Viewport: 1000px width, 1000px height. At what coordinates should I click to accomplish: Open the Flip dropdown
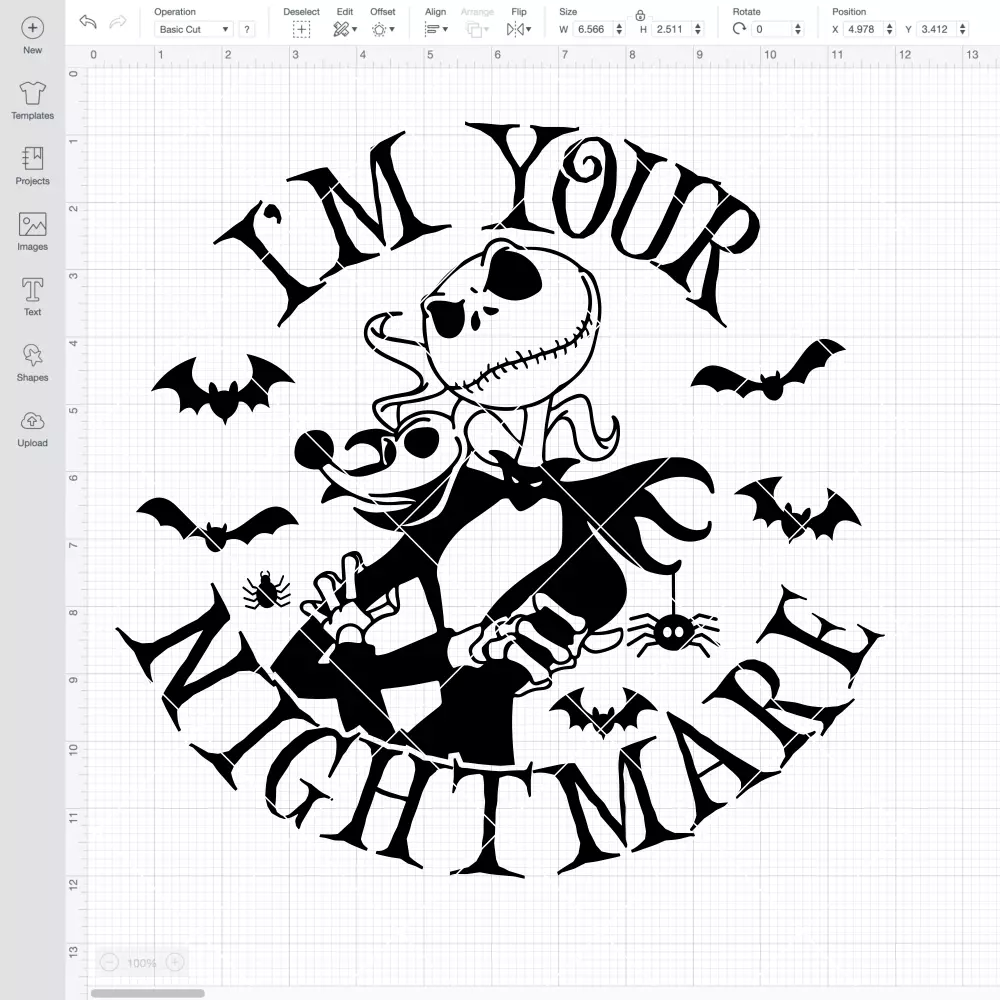point(519,29)
